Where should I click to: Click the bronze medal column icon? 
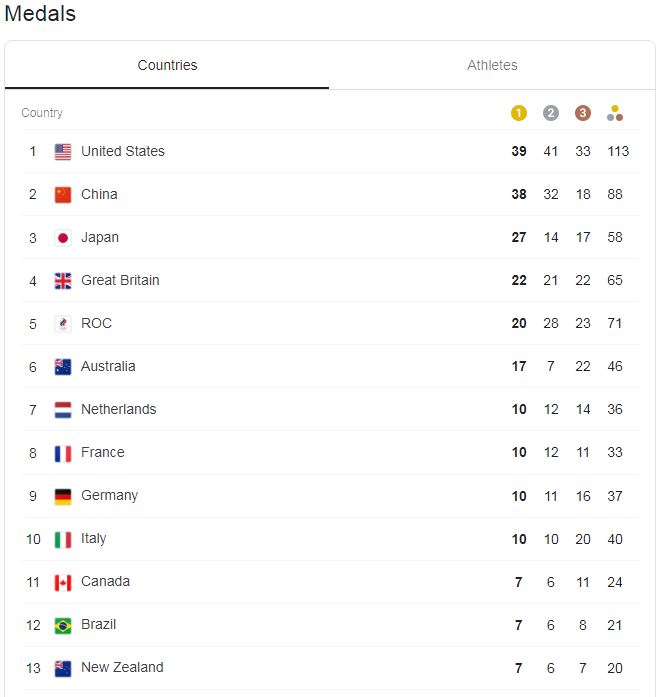click(583, 113)
